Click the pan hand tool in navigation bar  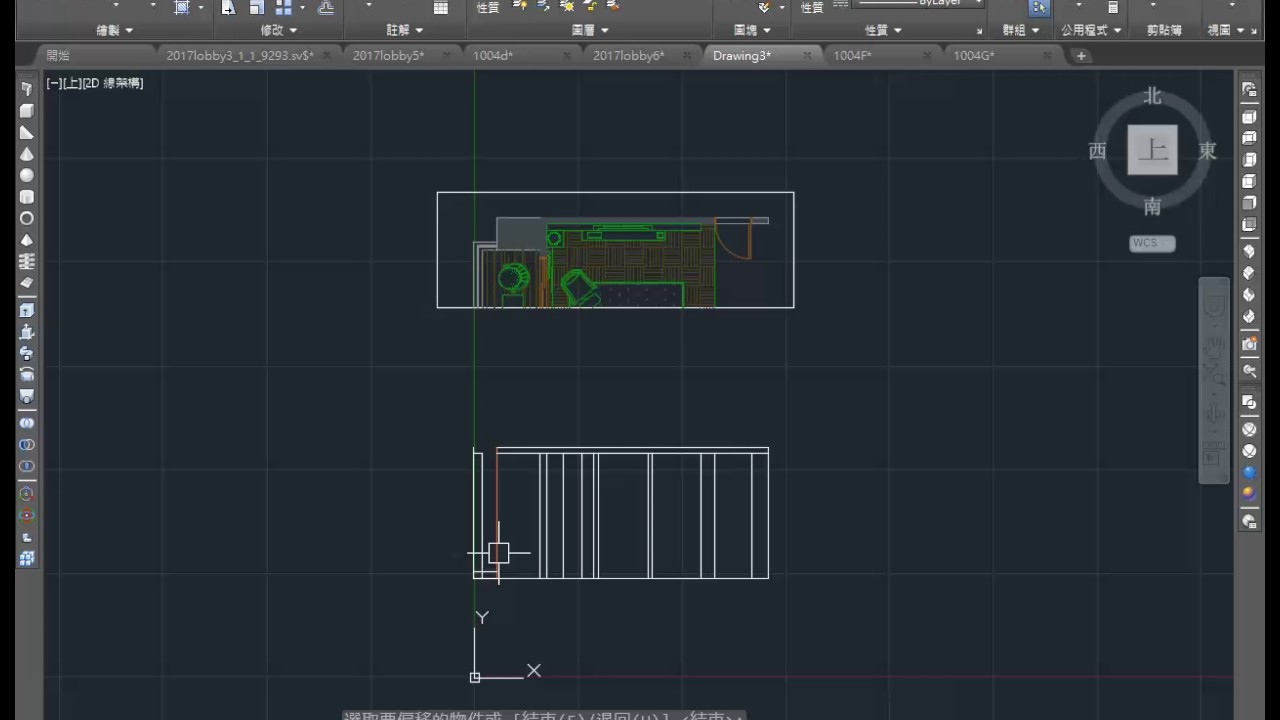coord(1214,349)
